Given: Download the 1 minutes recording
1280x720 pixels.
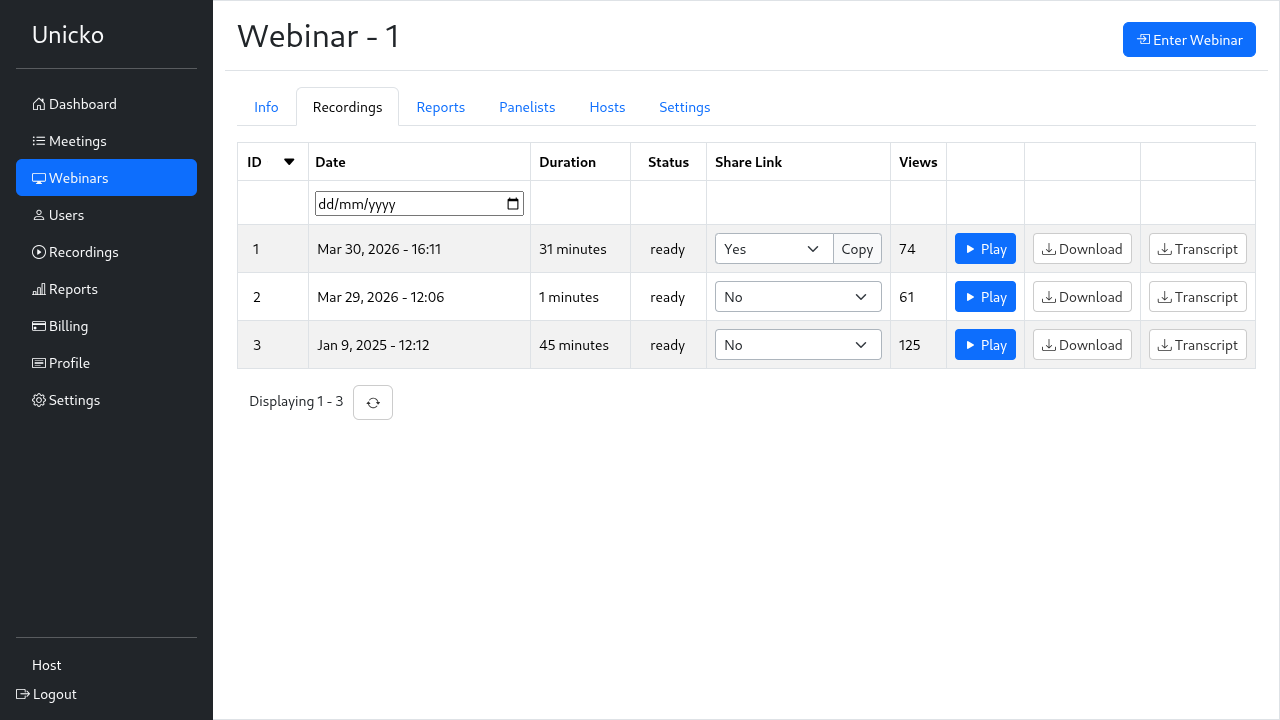Looking at the screenshot, I should [1082, 297].
